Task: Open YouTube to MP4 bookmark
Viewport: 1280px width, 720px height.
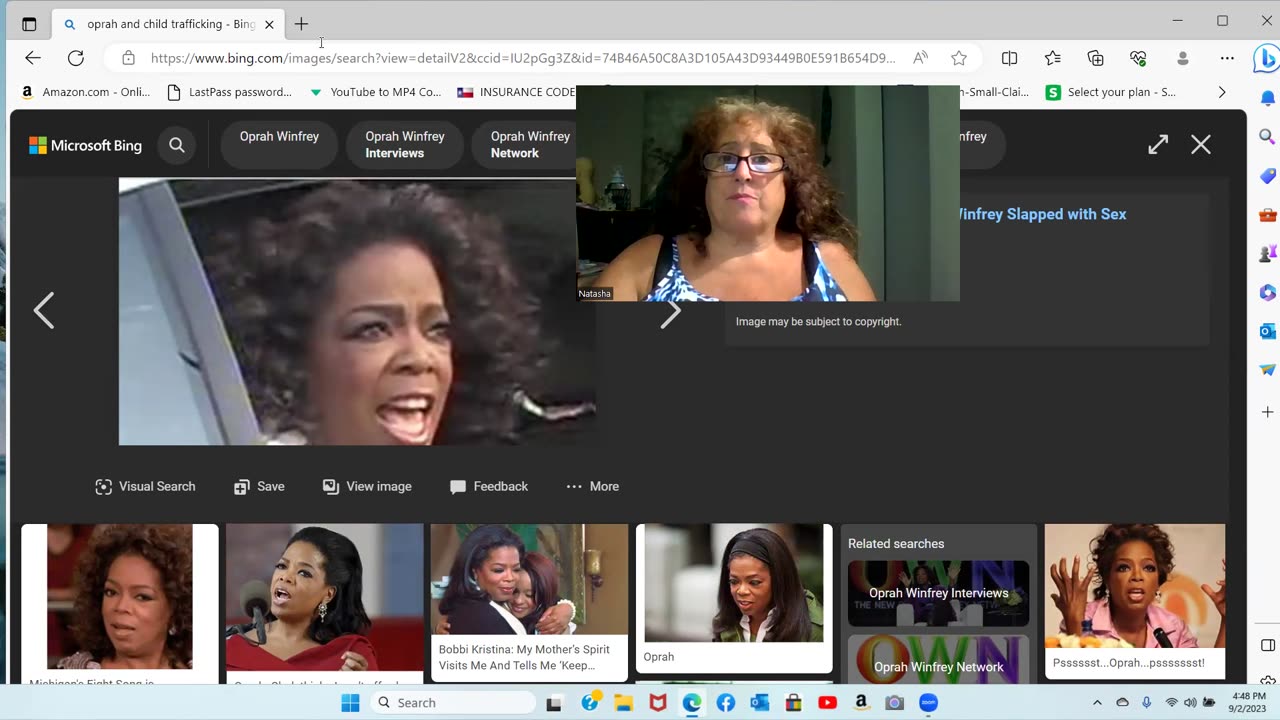Action: point(375,92)
